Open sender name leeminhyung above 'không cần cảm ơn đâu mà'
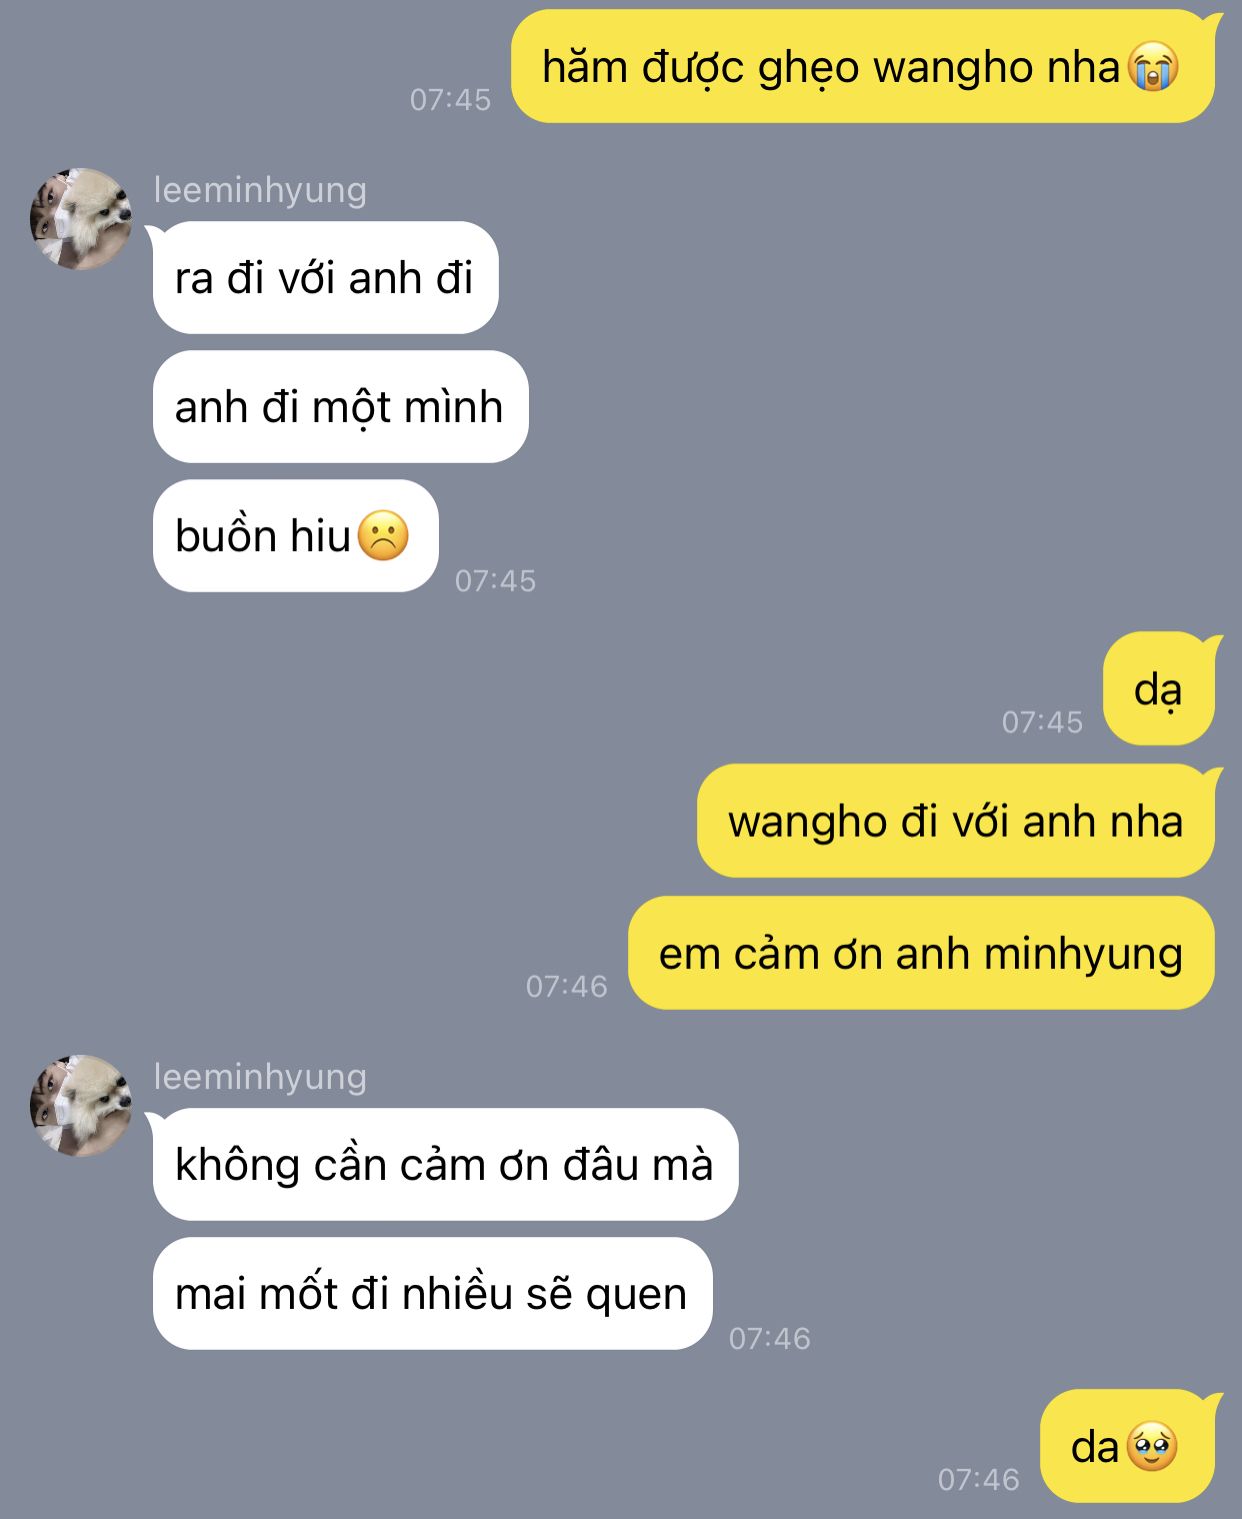The height and width of the screenshot is (1519, 1242). click(260, 1076)
